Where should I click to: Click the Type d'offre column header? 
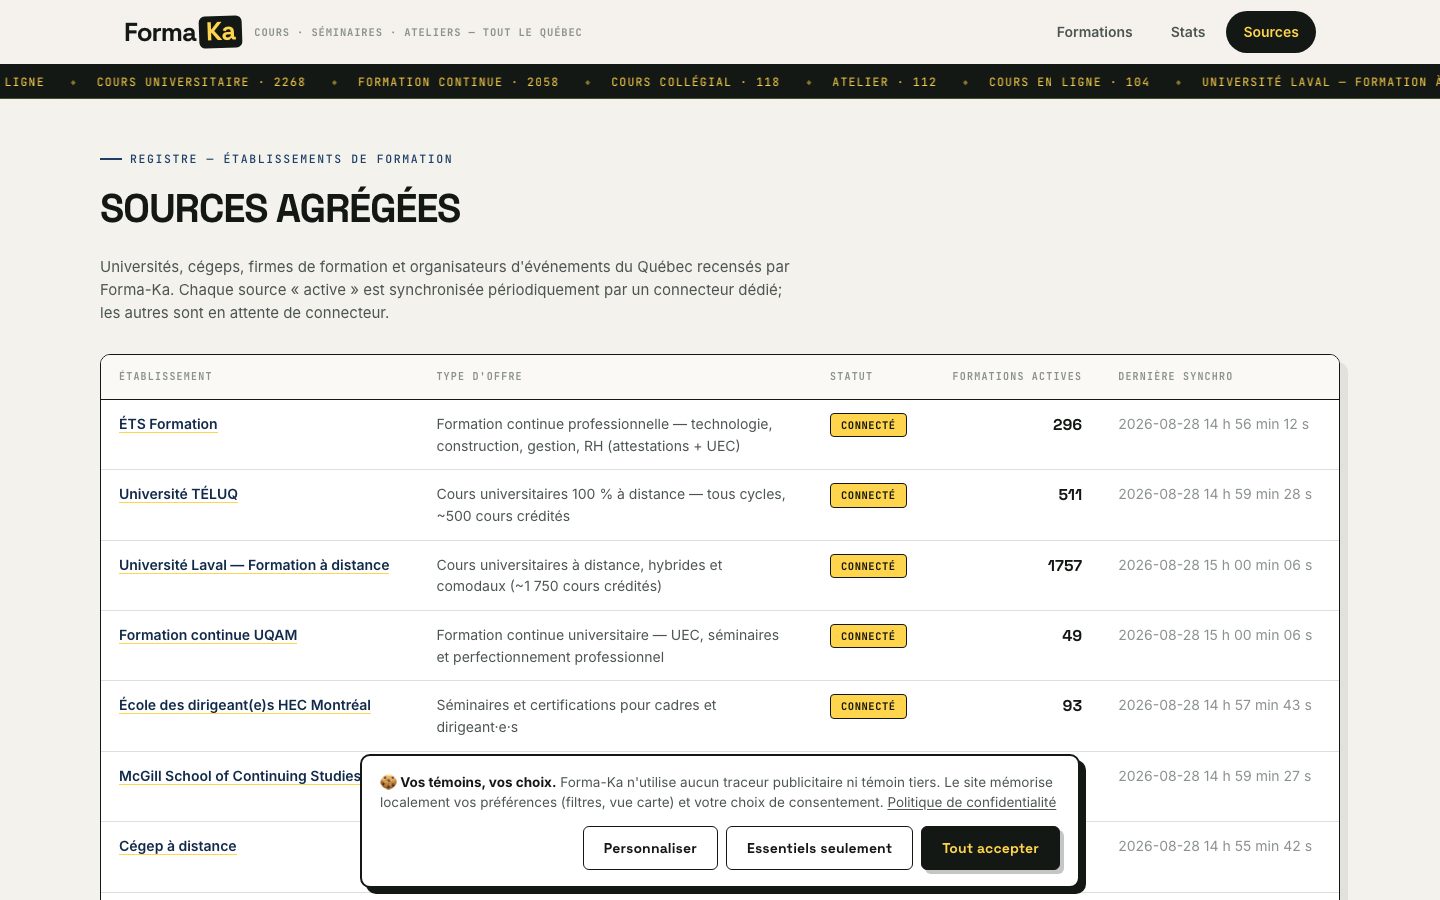pyautogui.click(x=479, y=376)
